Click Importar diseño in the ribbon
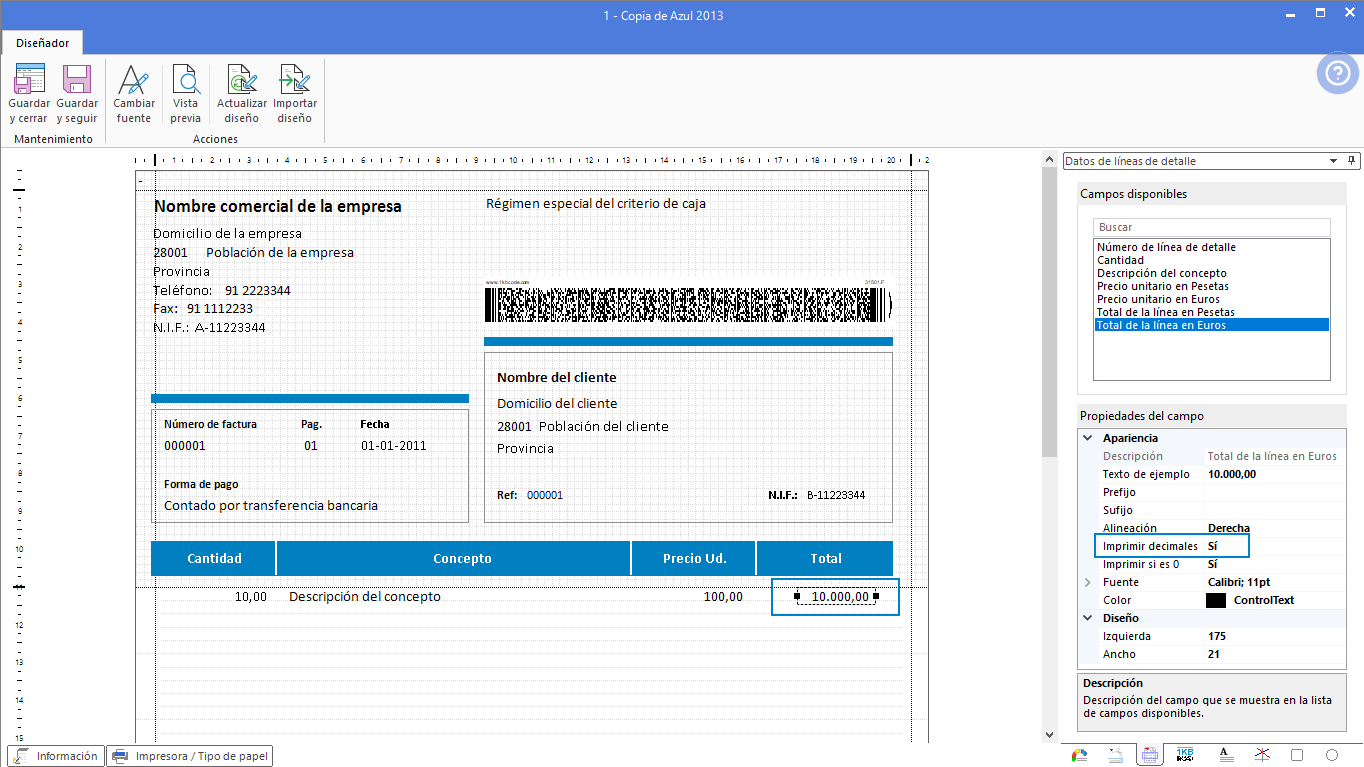Viewport: 1364px width, 767px height. pyautogui.click(x=295, y=95)
